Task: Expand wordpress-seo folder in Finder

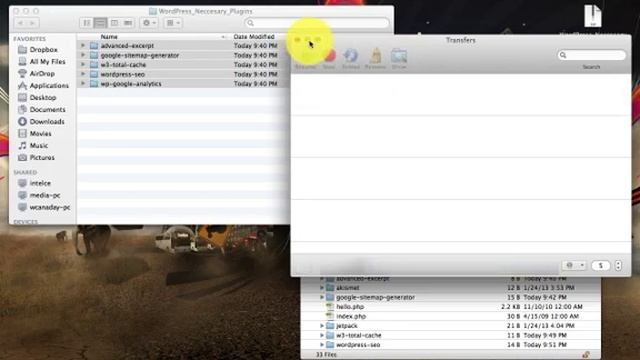Action: pyautogui.click(x=83, y=74)
